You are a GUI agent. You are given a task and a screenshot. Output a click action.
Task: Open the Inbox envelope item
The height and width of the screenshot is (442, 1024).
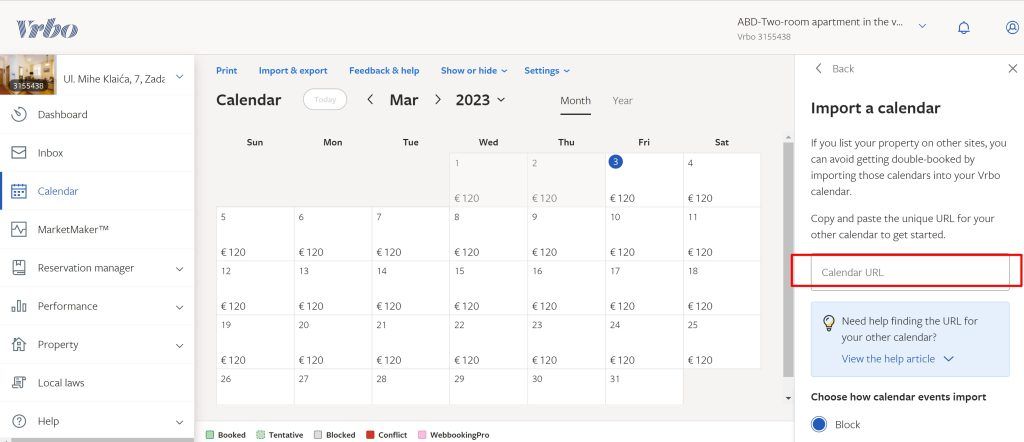[50, 153]
